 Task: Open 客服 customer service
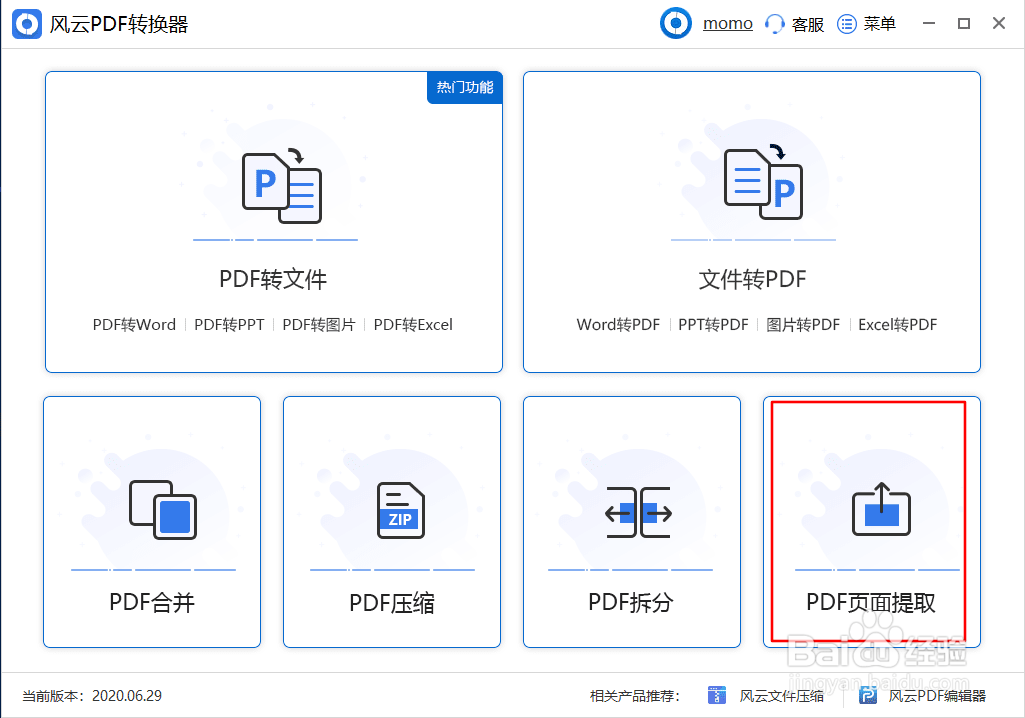click(x=807, y=24)
